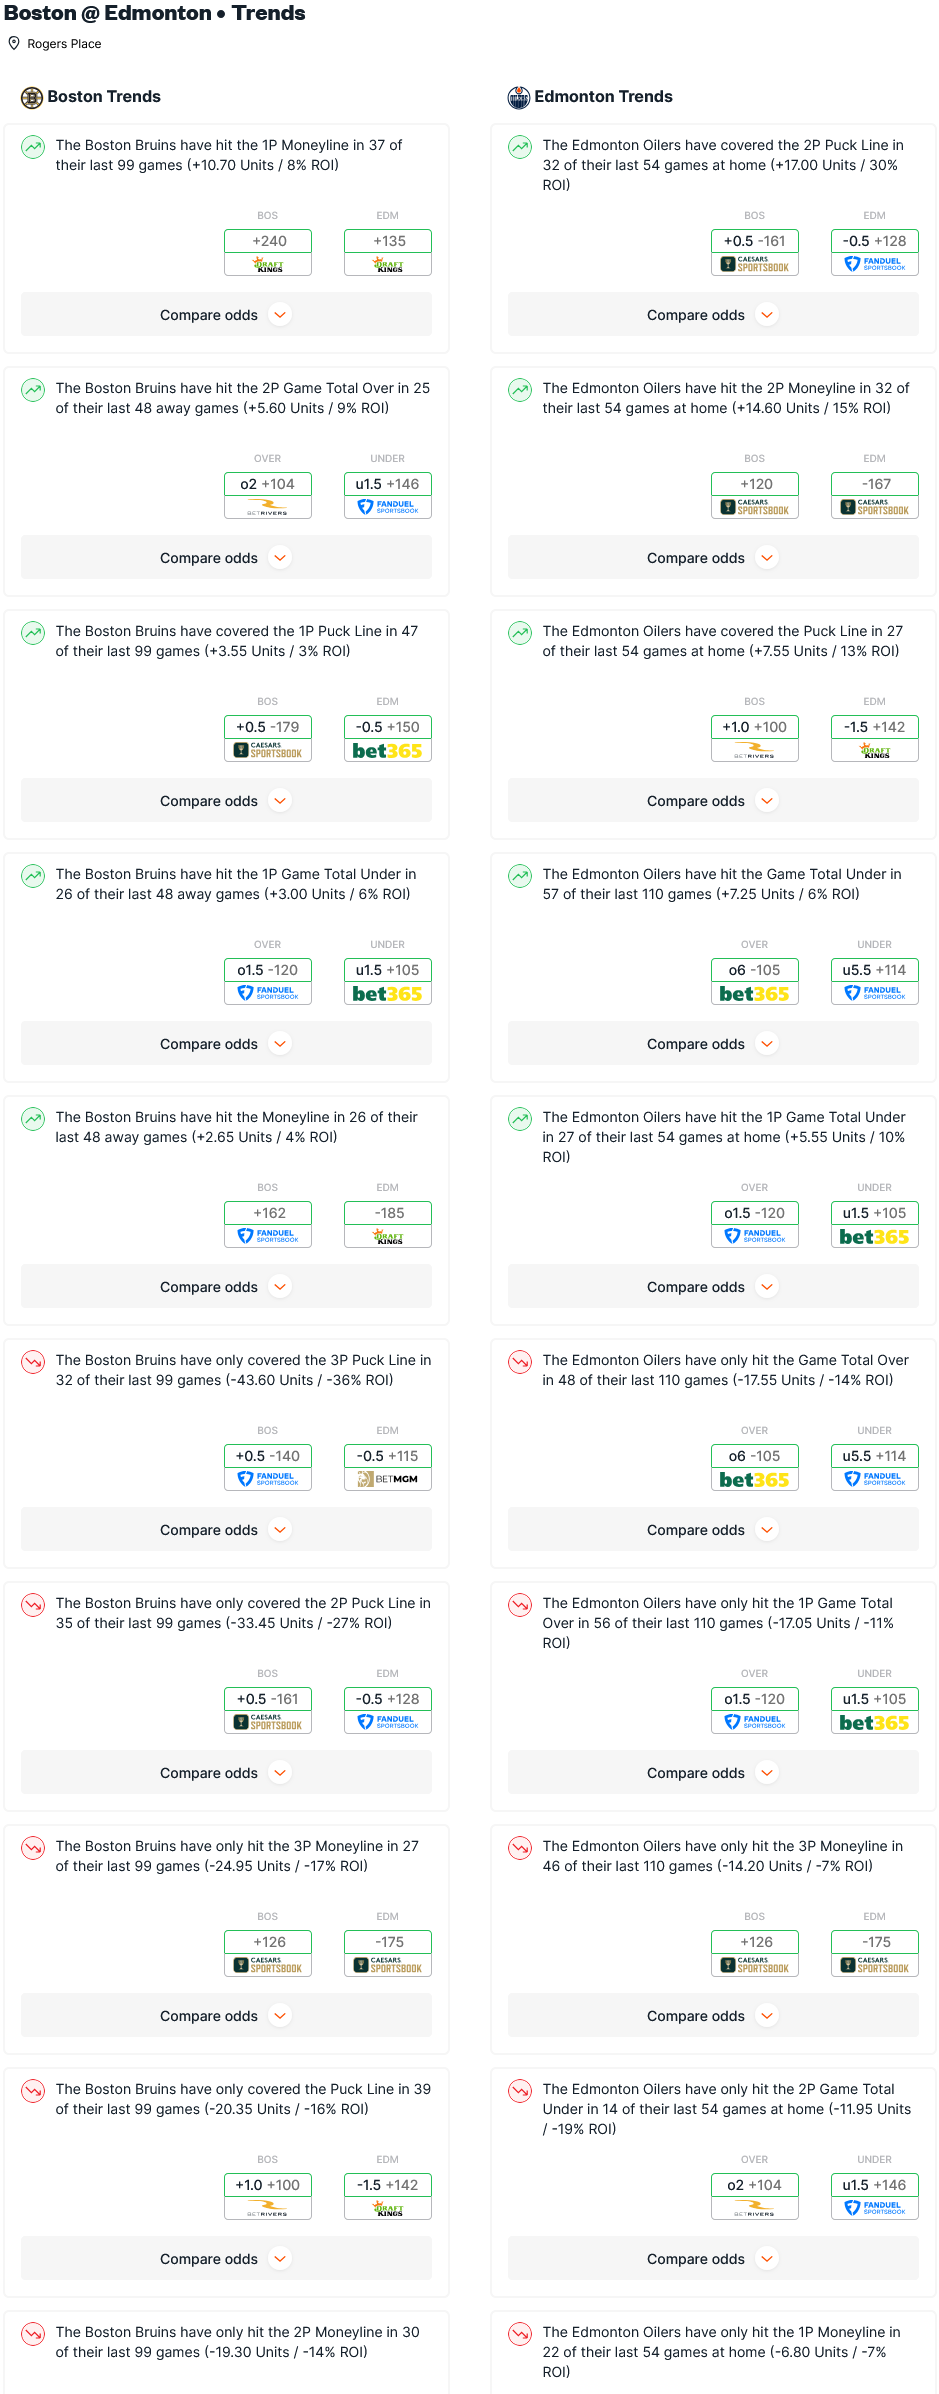The height and width of the screenshot is (2394, 939).
Task: Expand Compare odds under Oilers 3P Moneyline trend
Action: (712, 2016)
